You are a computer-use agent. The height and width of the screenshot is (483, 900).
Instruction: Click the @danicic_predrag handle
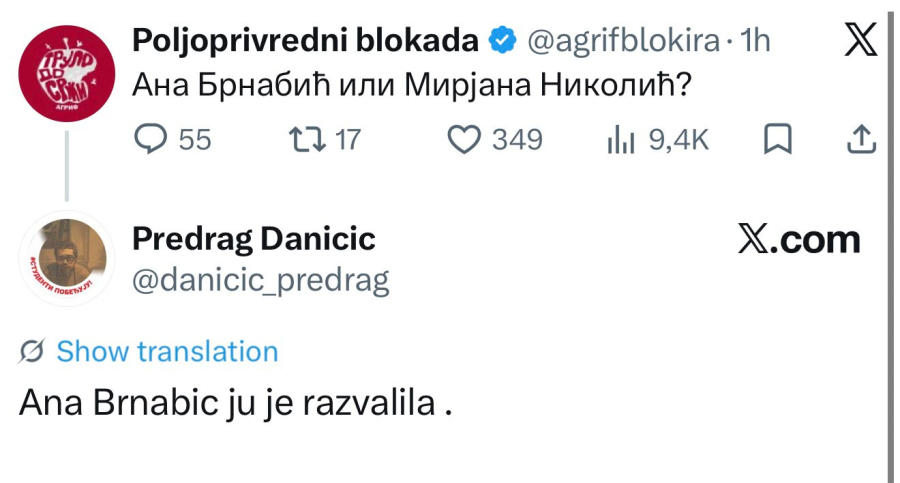point(261,281)
